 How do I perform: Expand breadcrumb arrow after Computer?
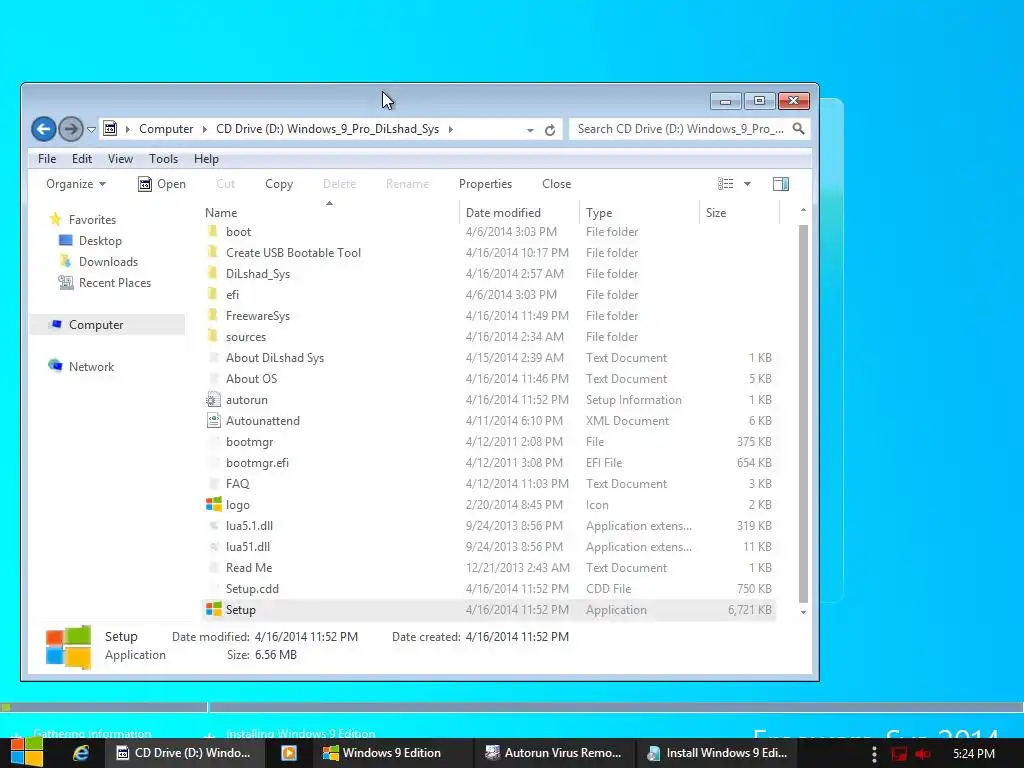(x=204, y=129)
